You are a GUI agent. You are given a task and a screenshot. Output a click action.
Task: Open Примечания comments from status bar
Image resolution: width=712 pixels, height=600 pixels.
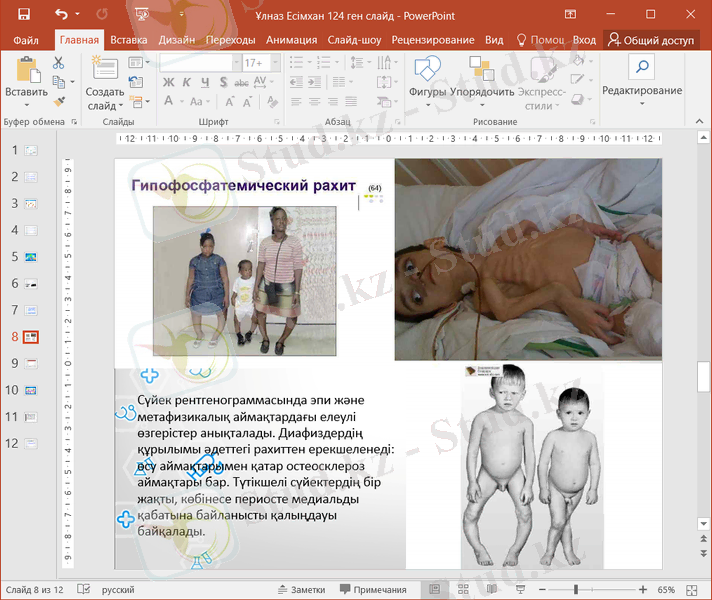pos(372,590)
